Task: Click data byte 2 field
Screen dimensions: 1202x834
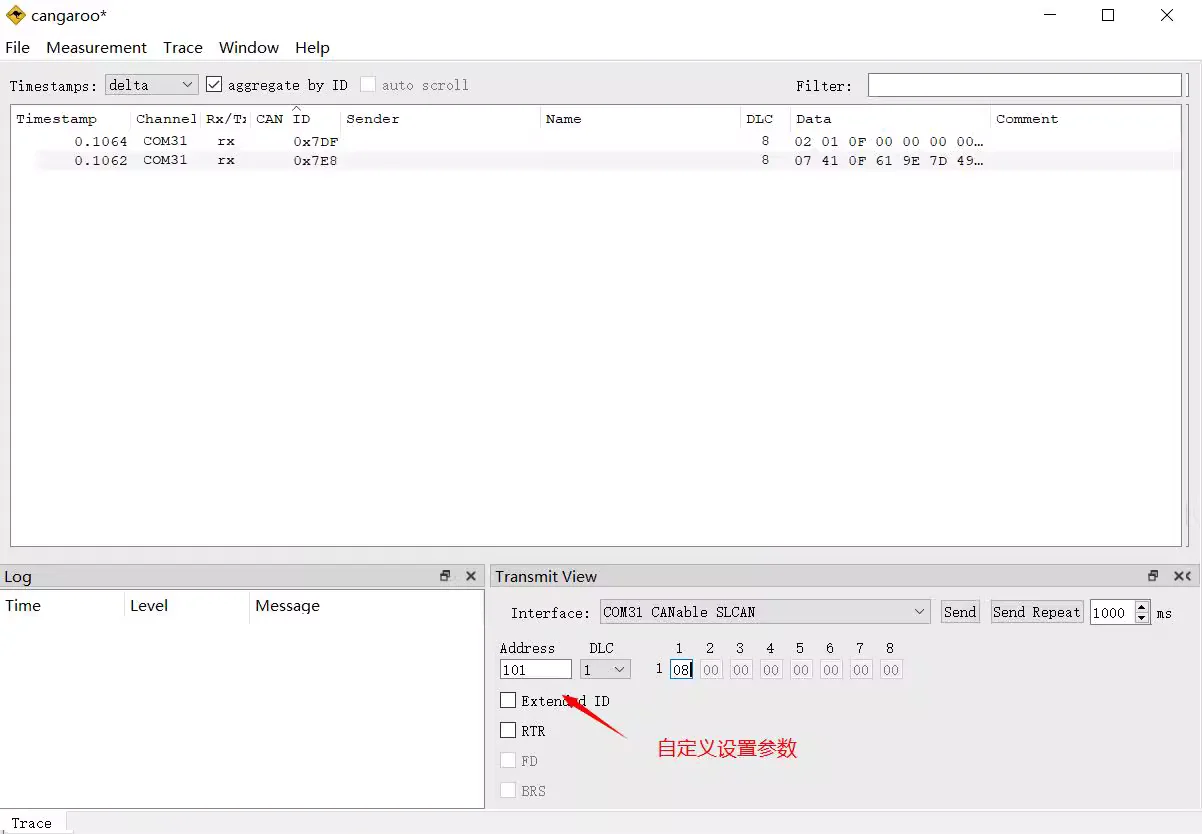Action: 711,669
